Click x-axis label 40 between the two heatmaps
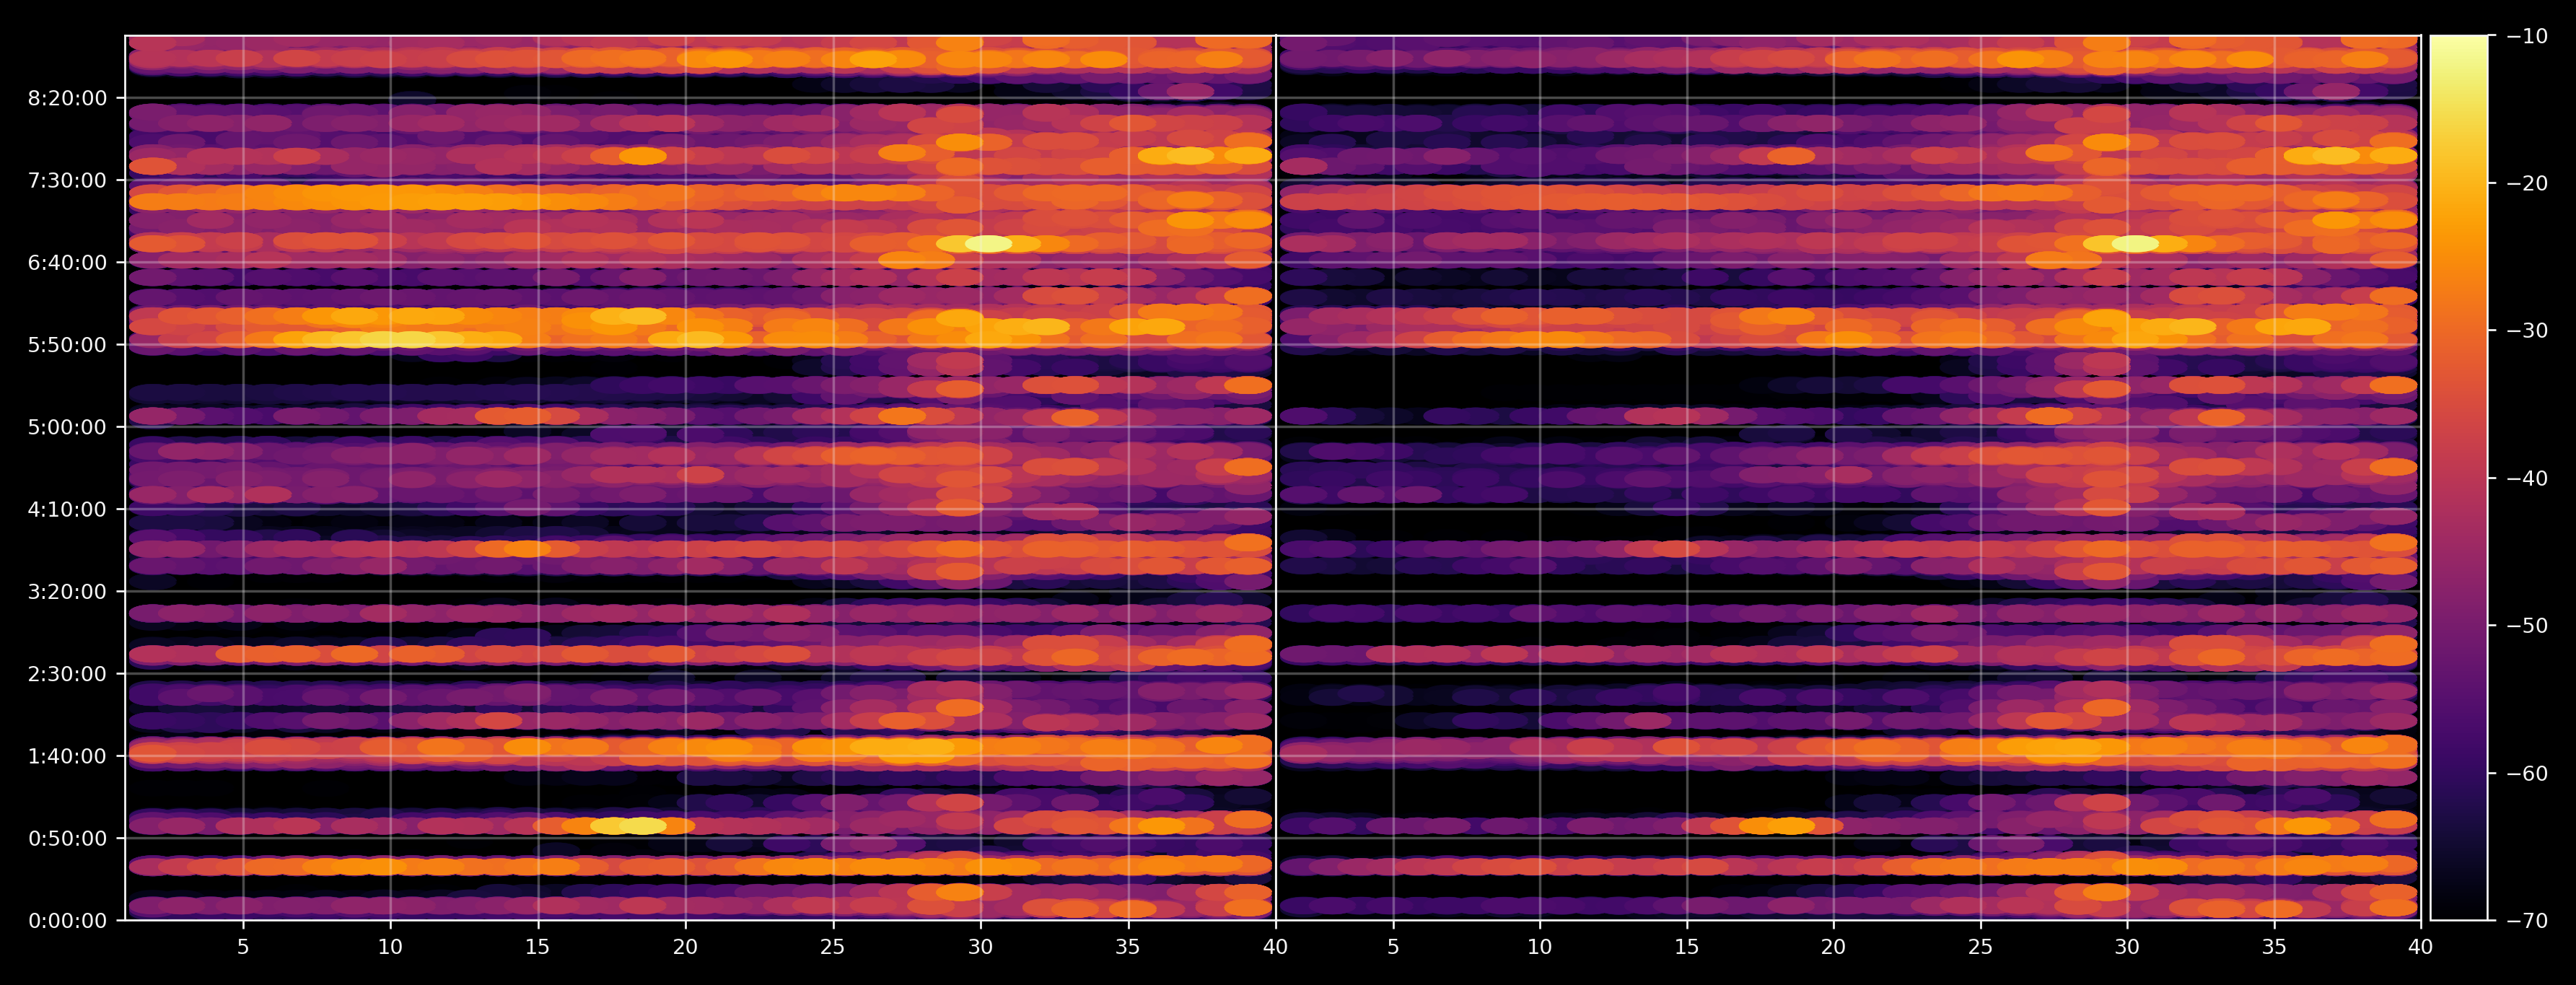This screenshot has width=2576, height=985. (1275, 947)
